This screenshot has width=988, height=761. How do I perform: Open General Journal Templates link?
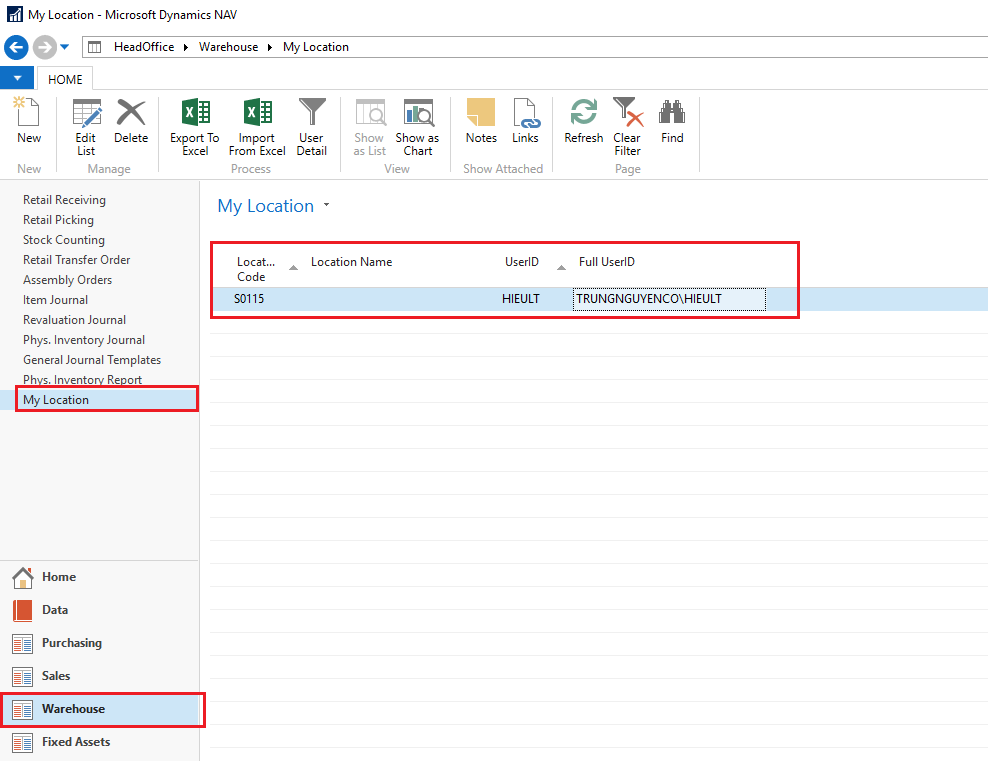(x=92, y=360)
